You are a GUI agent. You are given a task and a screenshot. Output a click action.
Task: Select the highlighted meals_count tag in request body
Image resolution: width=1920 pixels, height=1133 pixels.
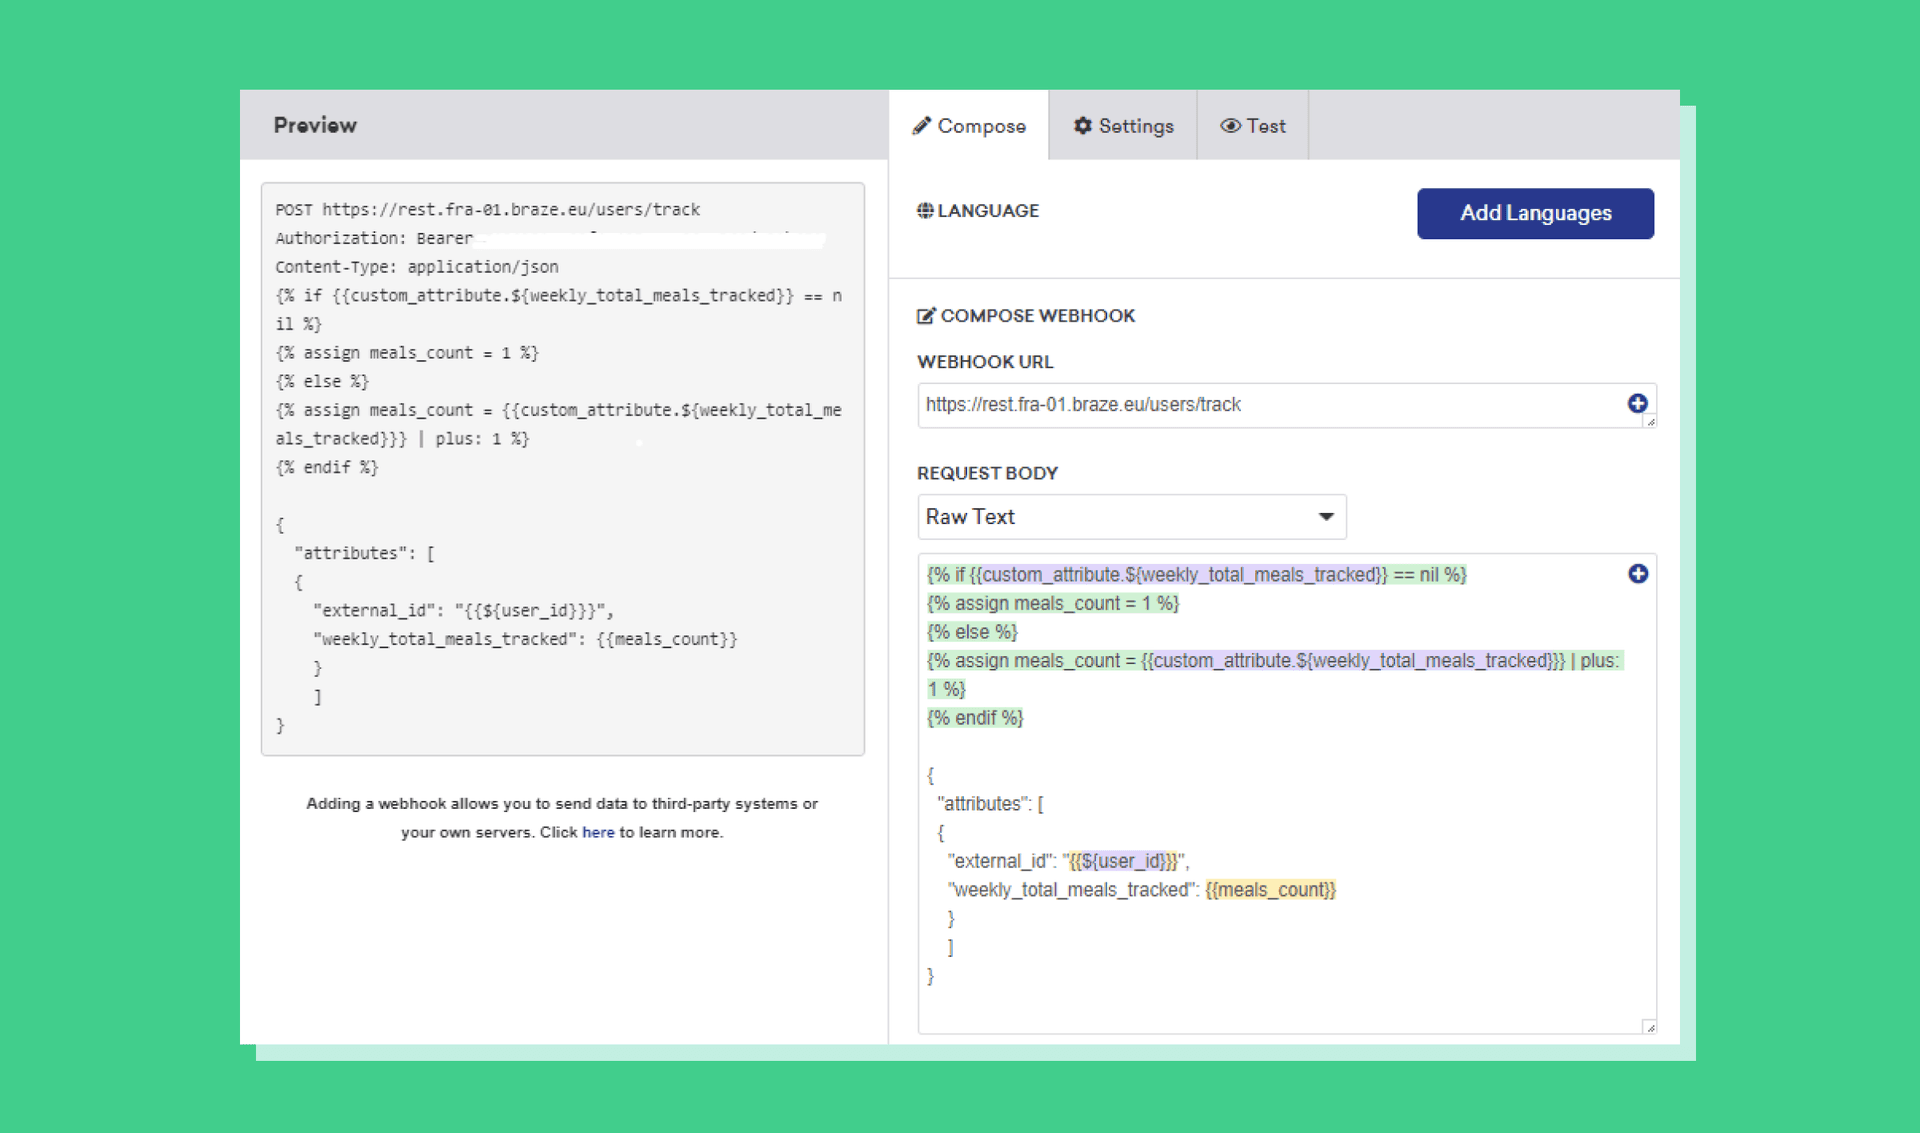pyautogui.click(x=1271, y=889)
